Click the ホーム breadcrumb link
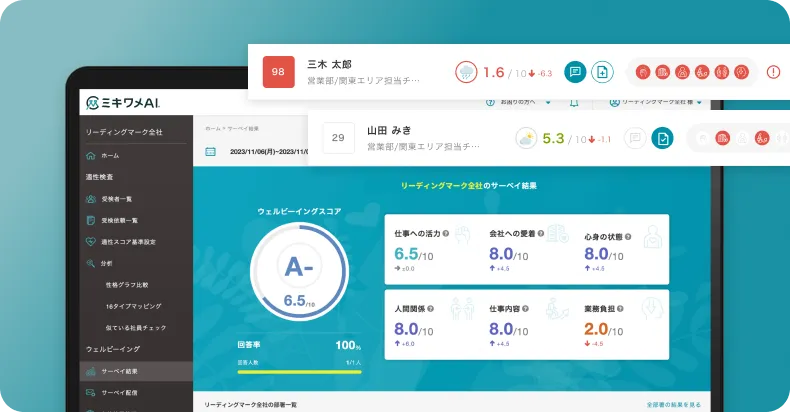The image size is (790, 412). click(213, 129)
